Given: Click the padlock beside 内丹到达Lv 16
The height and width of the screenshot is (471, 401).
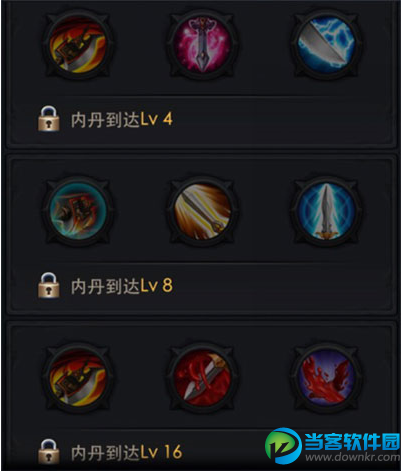Looking at the screenshot, I should [49, 452].
